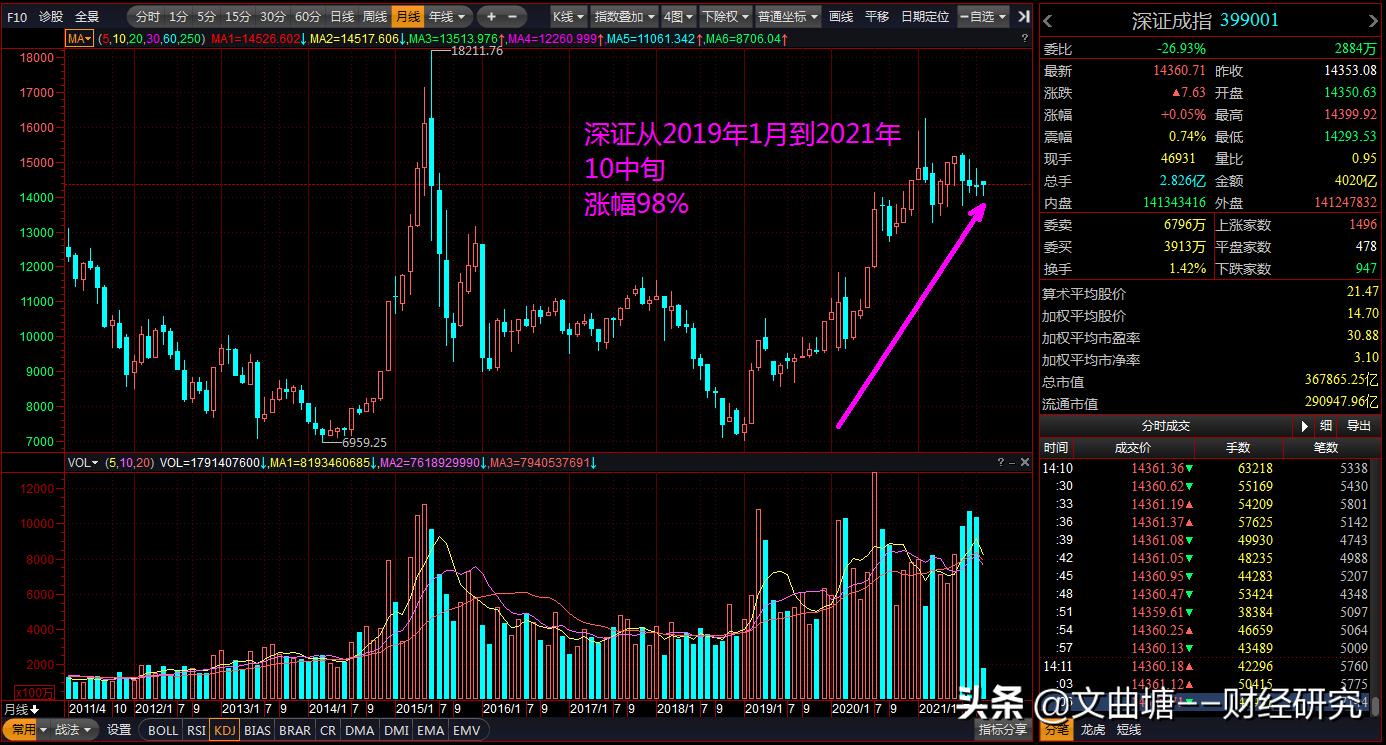Activate the 画线 drawing tool

click(843, 16)
